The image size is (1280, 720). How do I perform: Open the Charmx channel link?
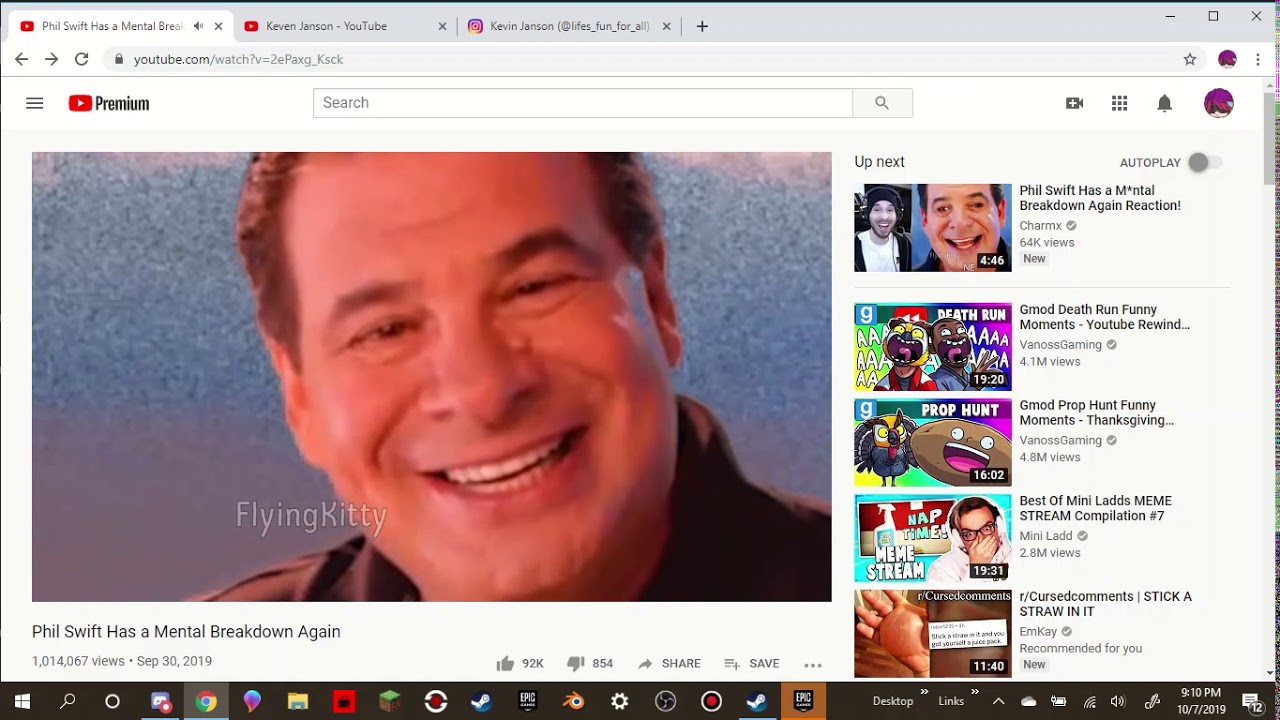click(x=1040, y=226)
